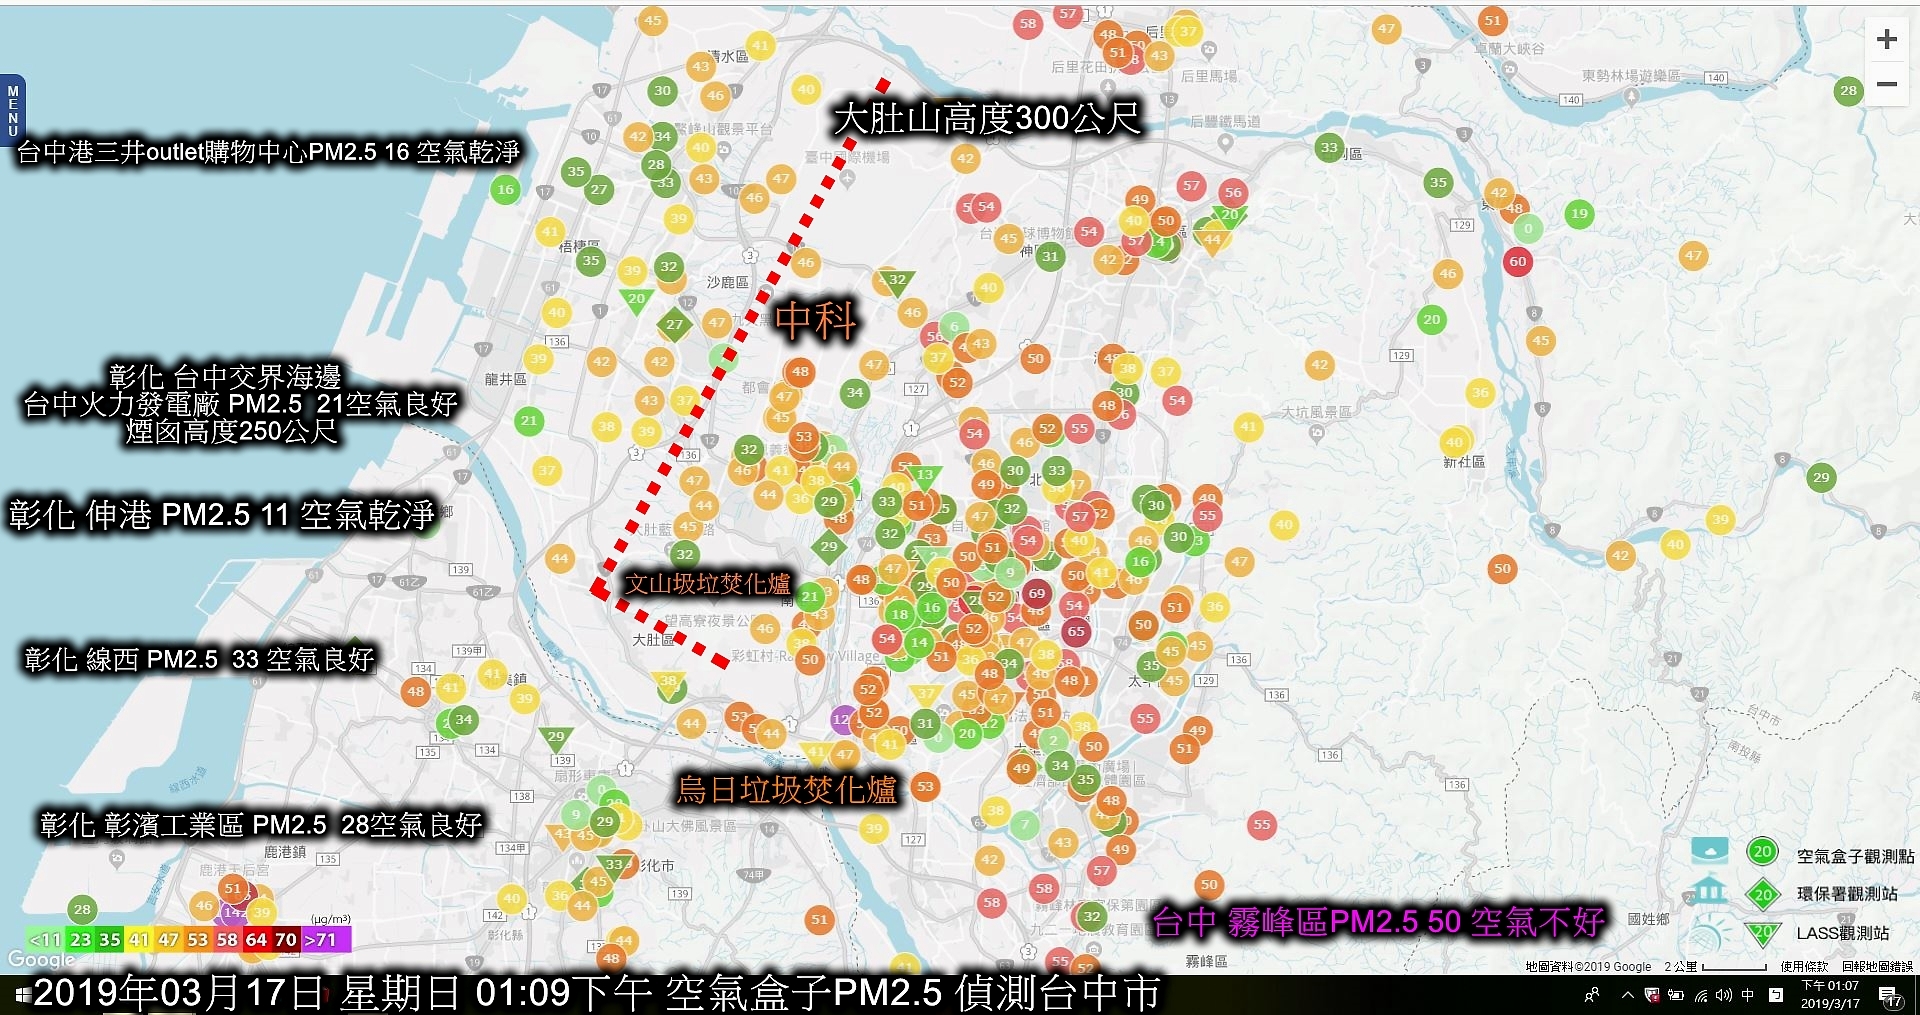Switch the 中 input method indicator

point(1748,995)
